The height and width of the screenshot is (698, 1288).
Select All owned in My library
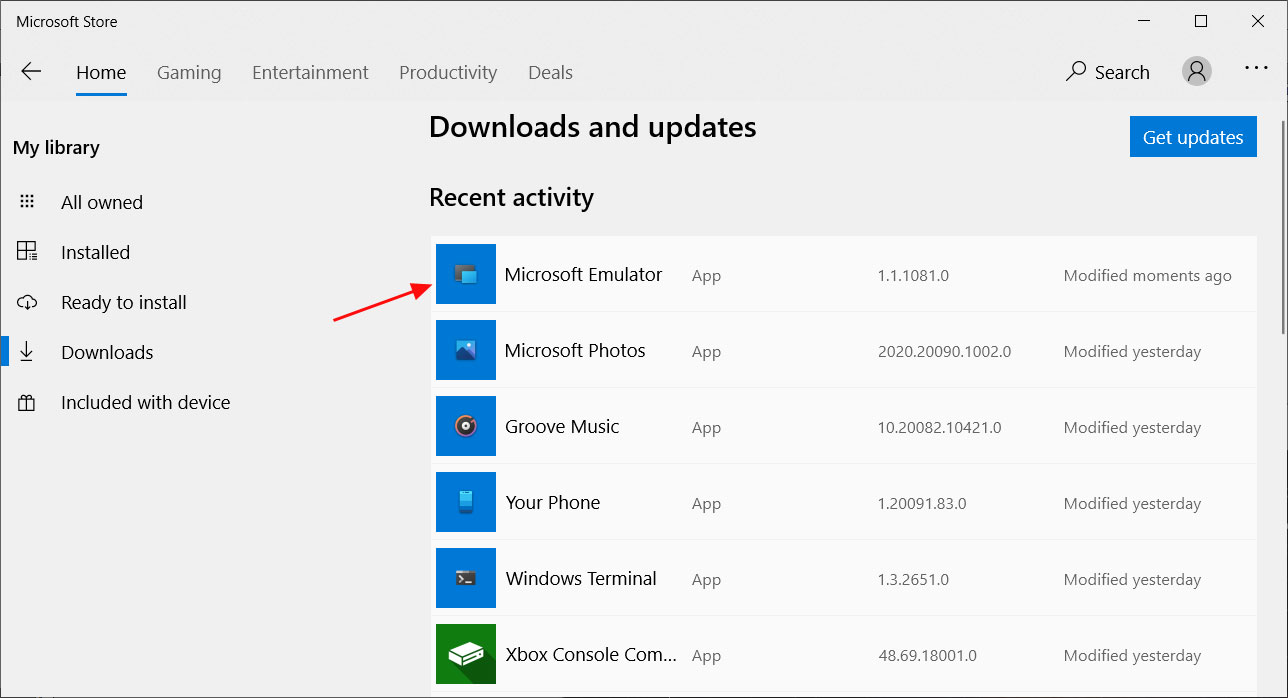pos(101,202)
